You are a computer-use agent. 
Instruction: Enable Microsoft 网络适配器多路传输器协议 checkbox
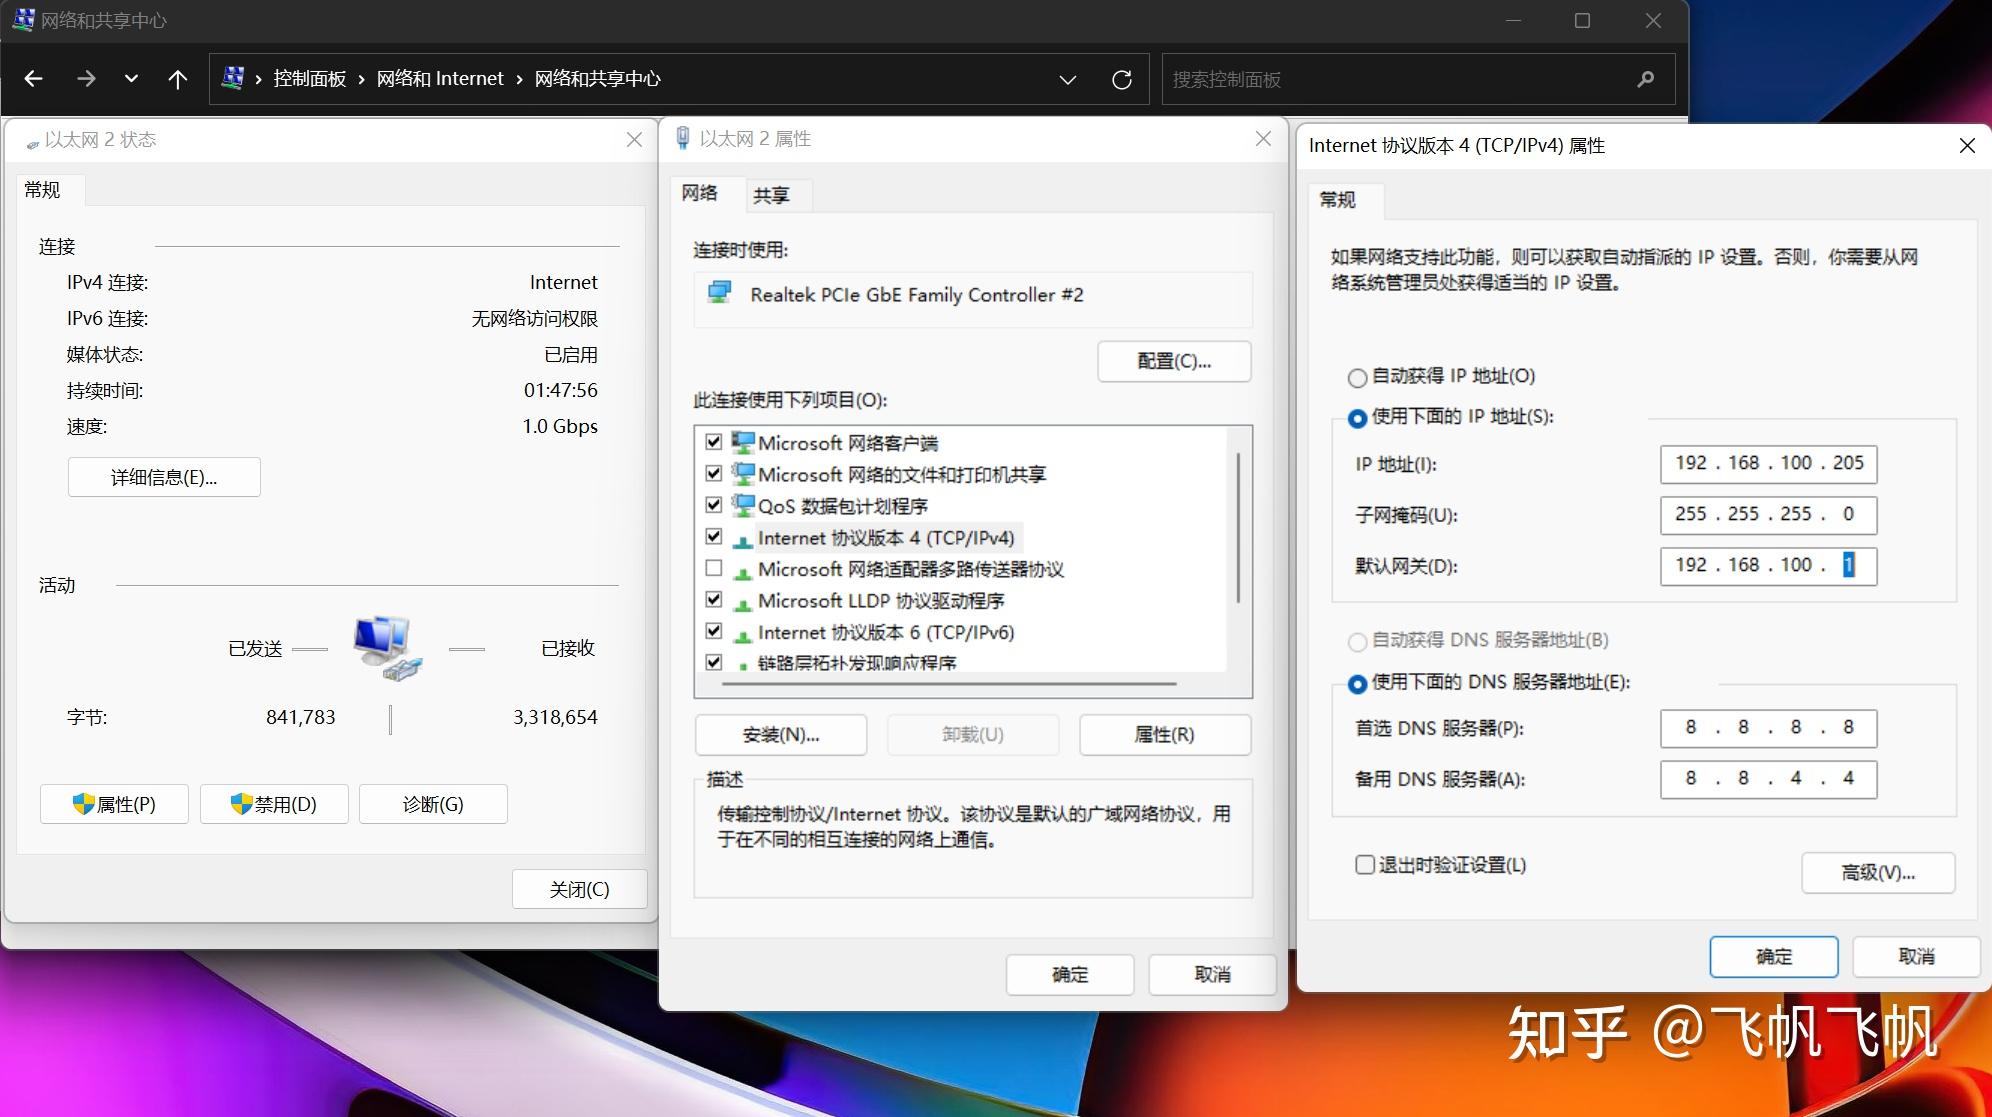pyautogui.click(x=714, y=568)
